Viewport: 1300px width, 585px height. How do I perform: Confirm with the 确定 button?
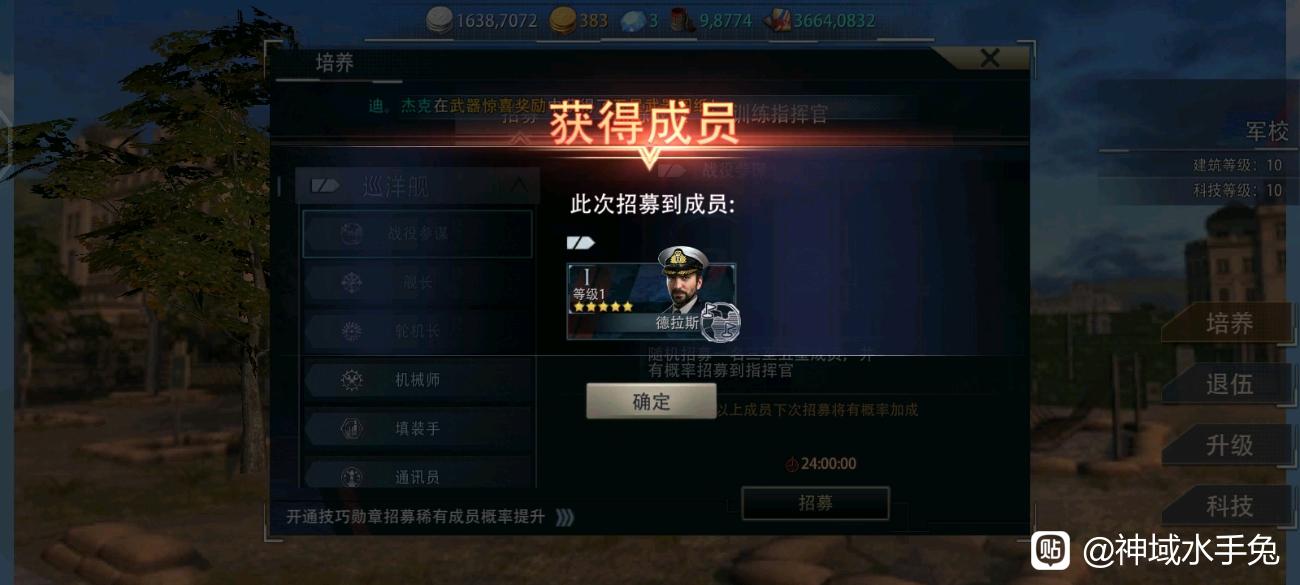651,401
